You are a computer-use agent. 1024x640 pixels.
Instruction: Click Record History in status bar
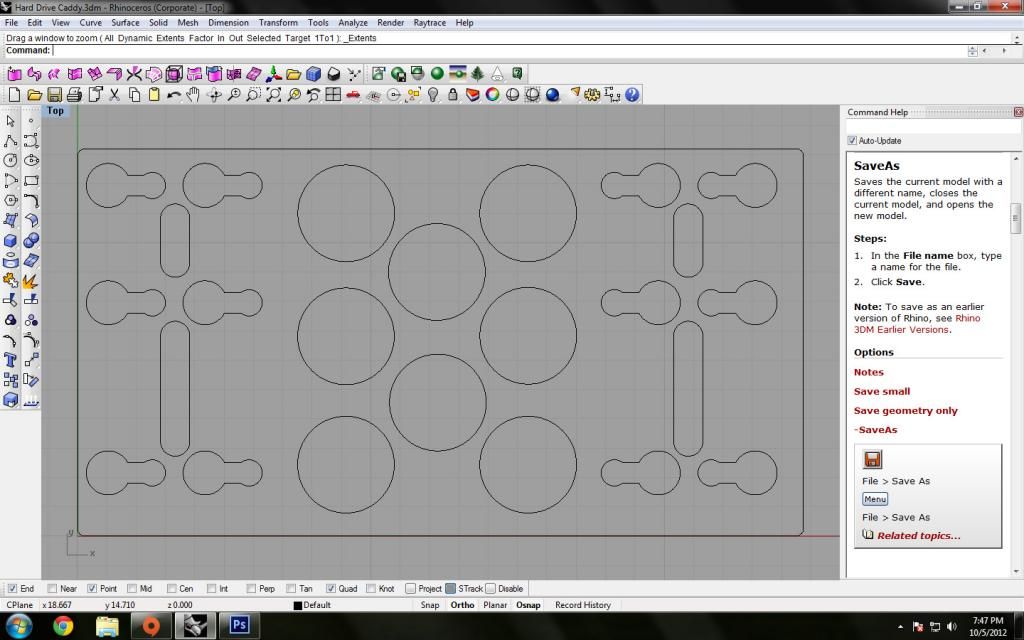click(583, 605)
